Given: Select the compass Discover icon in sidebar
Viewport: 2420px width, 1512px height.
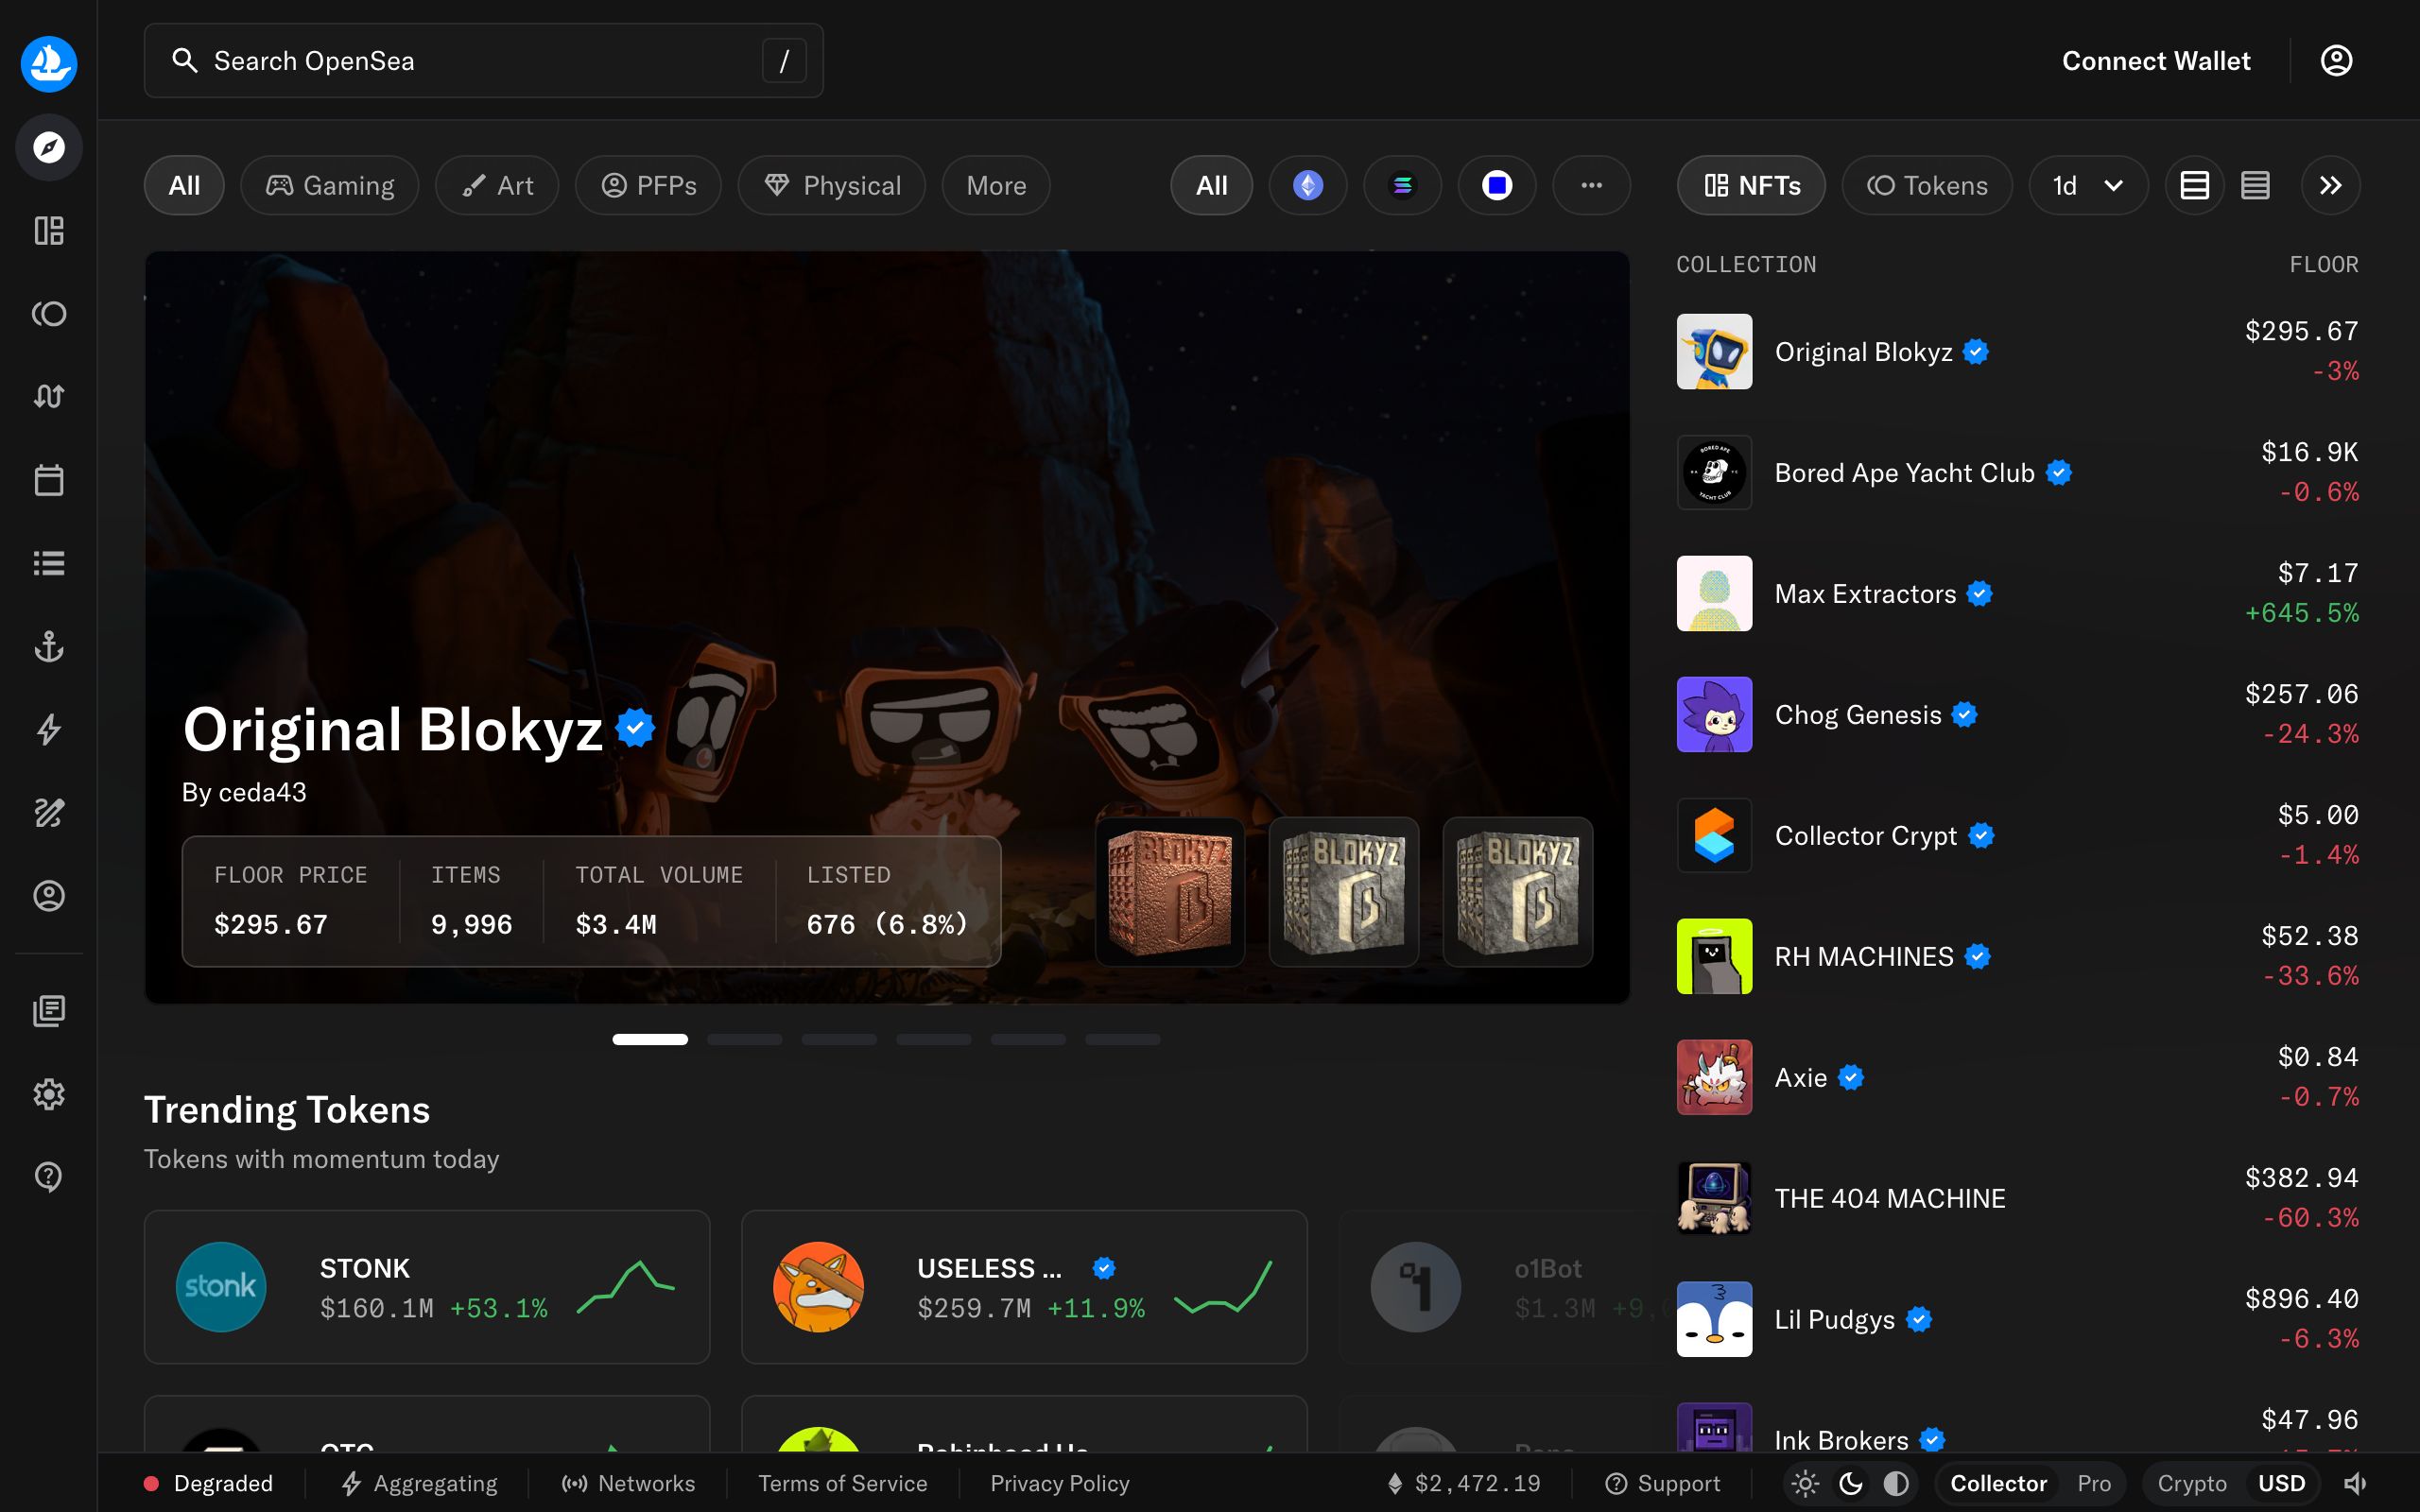Looking at the screenshot, I should click(x=49, y=148).
